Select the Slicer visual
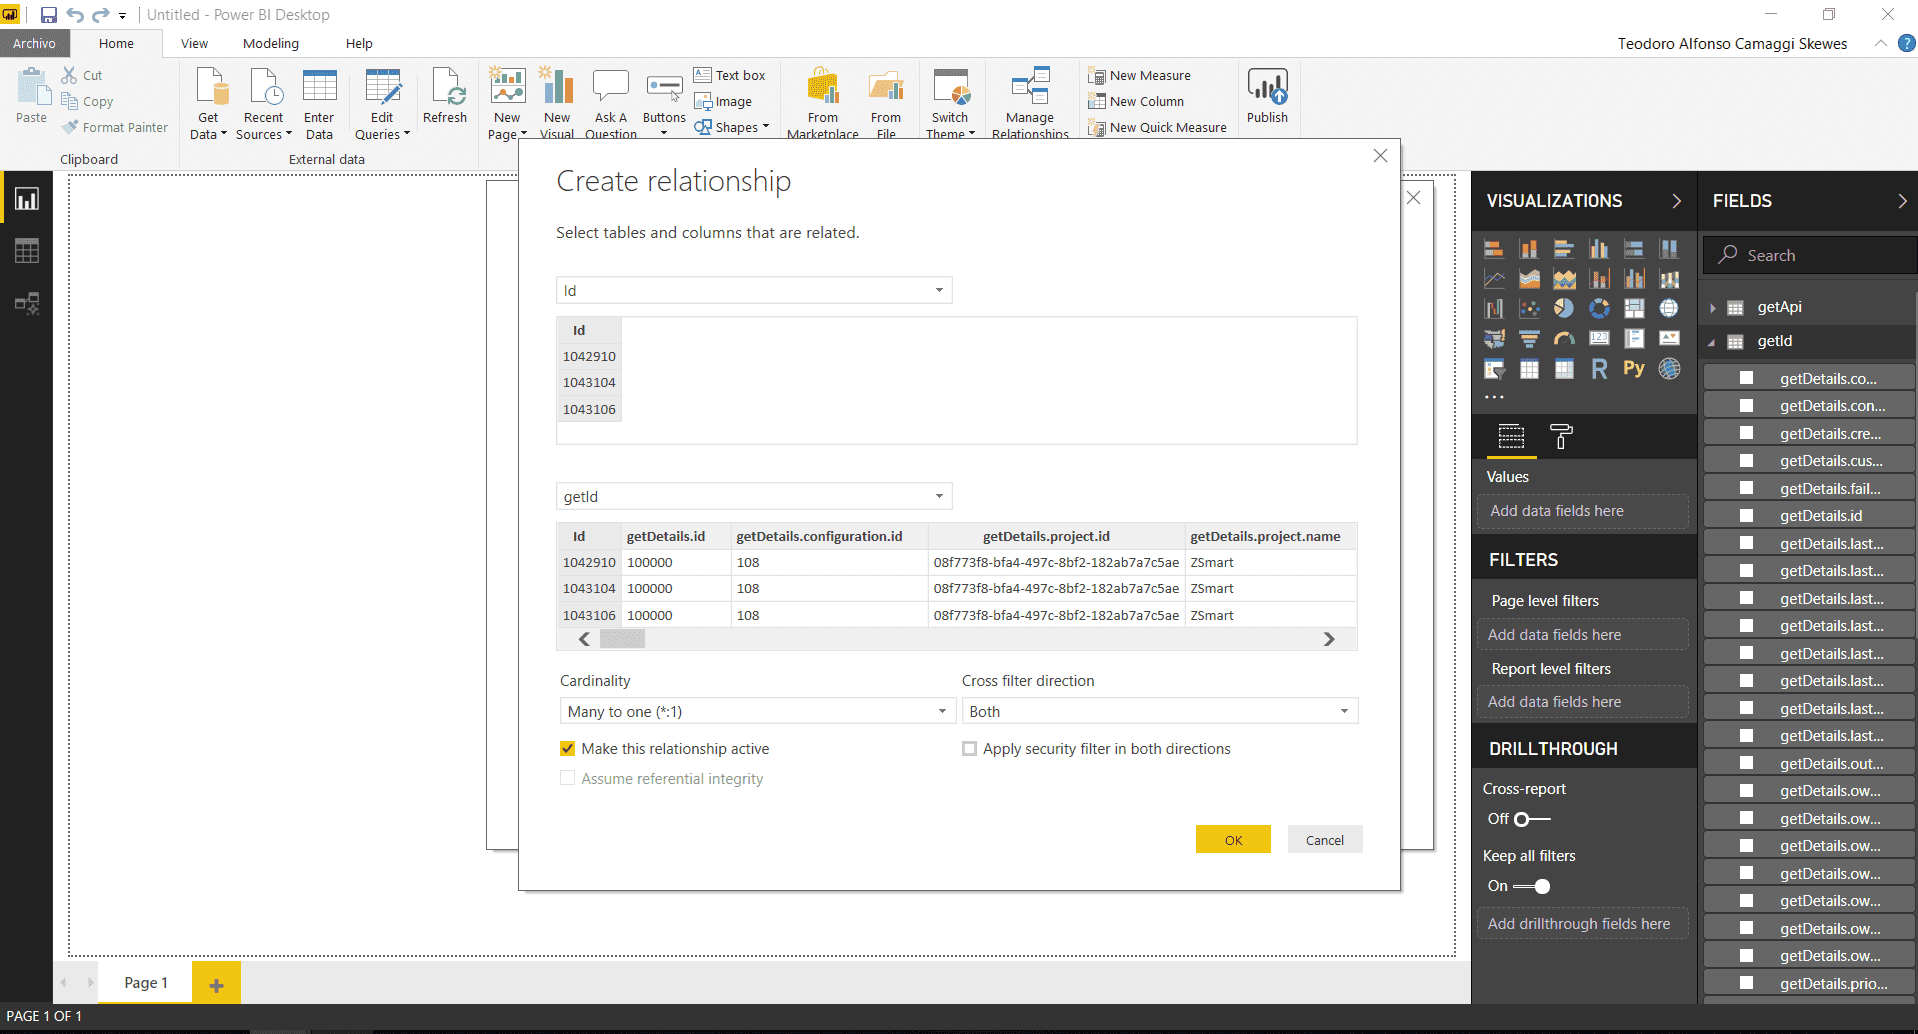1918x1034 pixels. 1493,369
